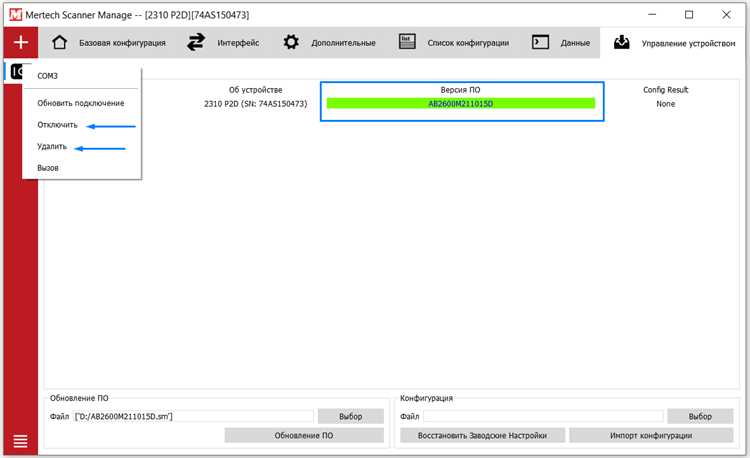The height and width of the screenshot is (458, 750).
Task: Select the connected scanner device icon in sidebar
Action: point(17,72)
